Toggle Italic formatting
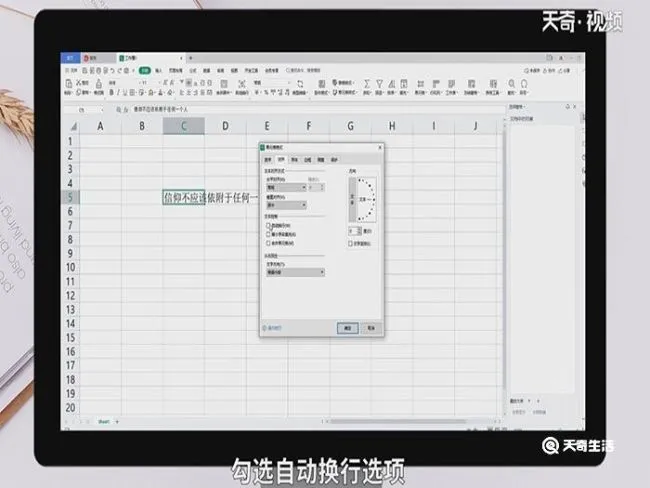650x488 pixels. 118,92
